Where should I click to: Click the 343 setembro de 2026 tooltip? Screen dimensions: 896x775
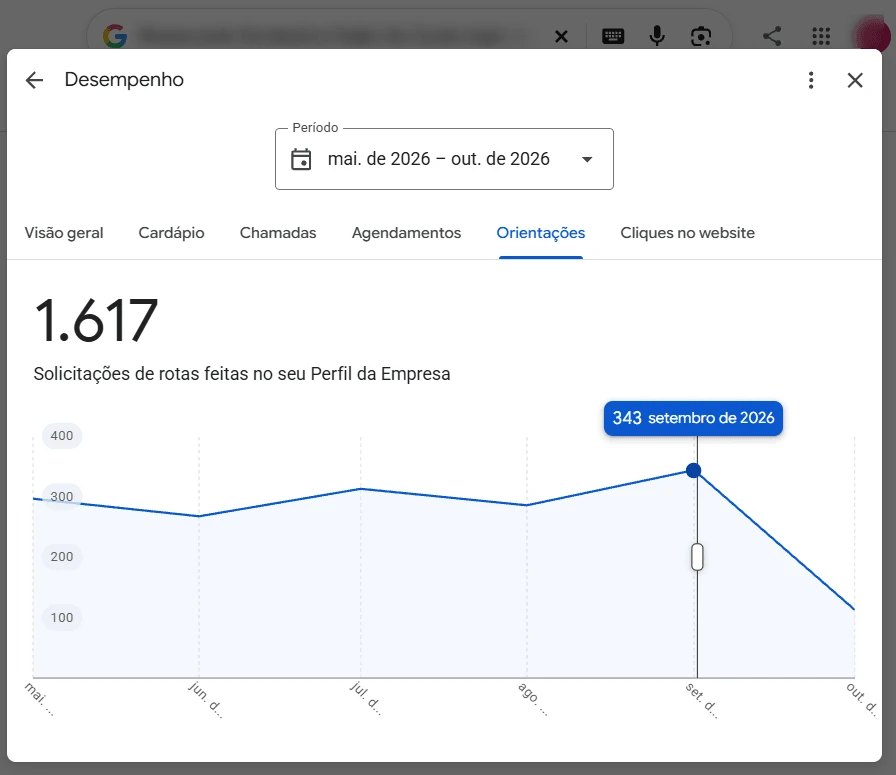[x=693, y=418]
